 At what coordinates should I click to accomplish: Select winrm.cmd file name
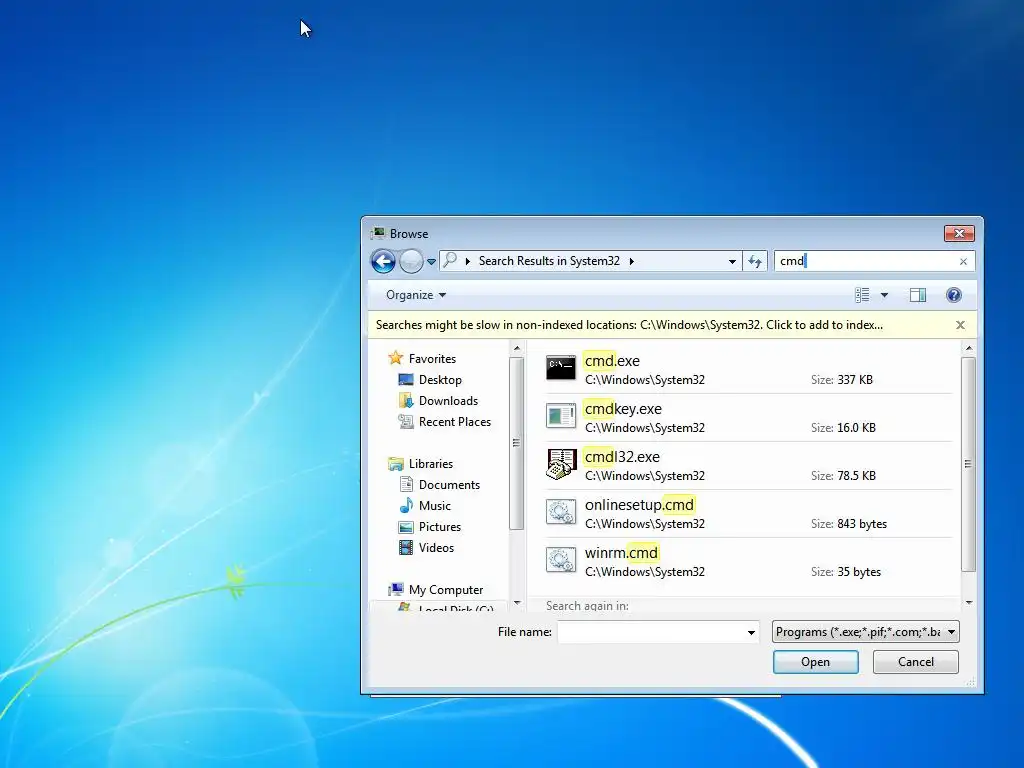621,552
